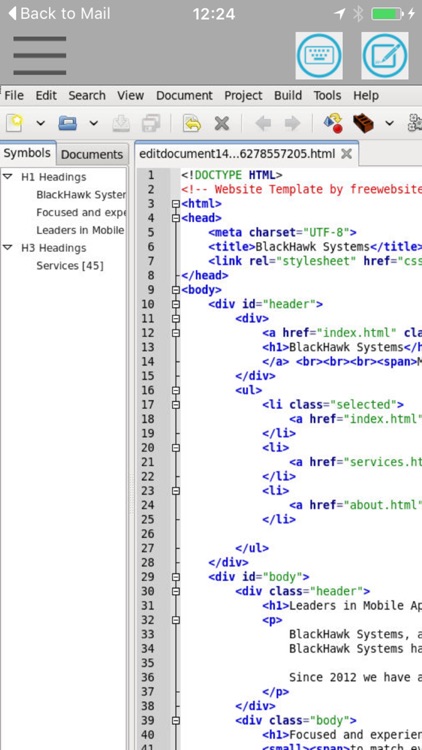Screen dimensions: 422x750
Task: Close the editdocument14...html tab
Action: [346, 154]
